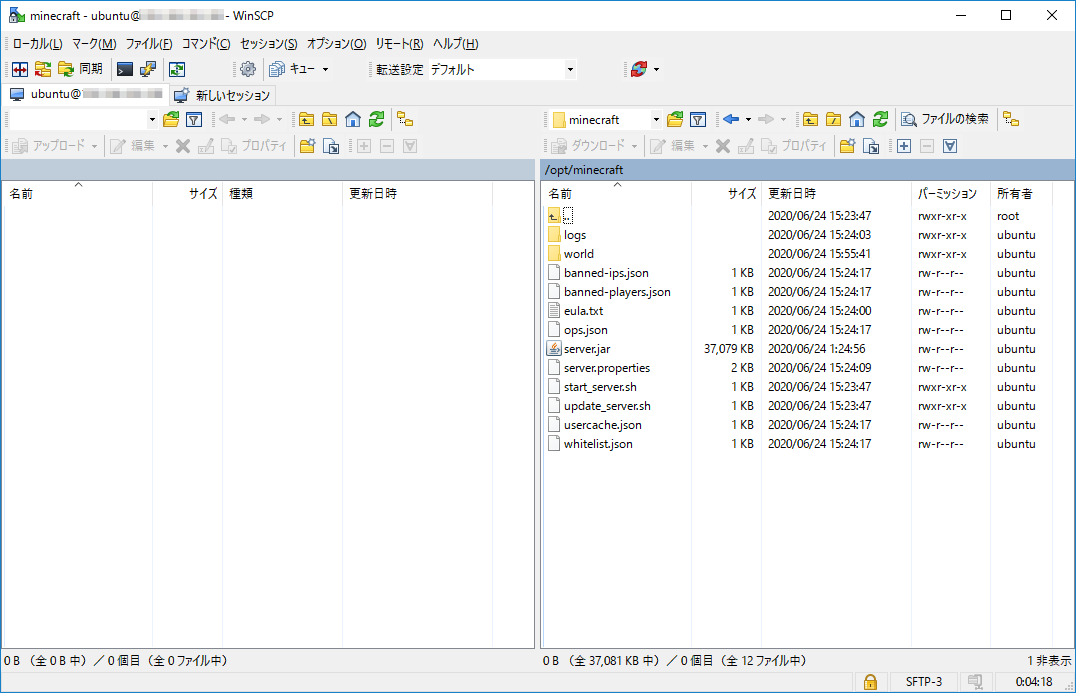Go to the remote home directory icon
Screen dimensions: 1076x693
[857, 119]
